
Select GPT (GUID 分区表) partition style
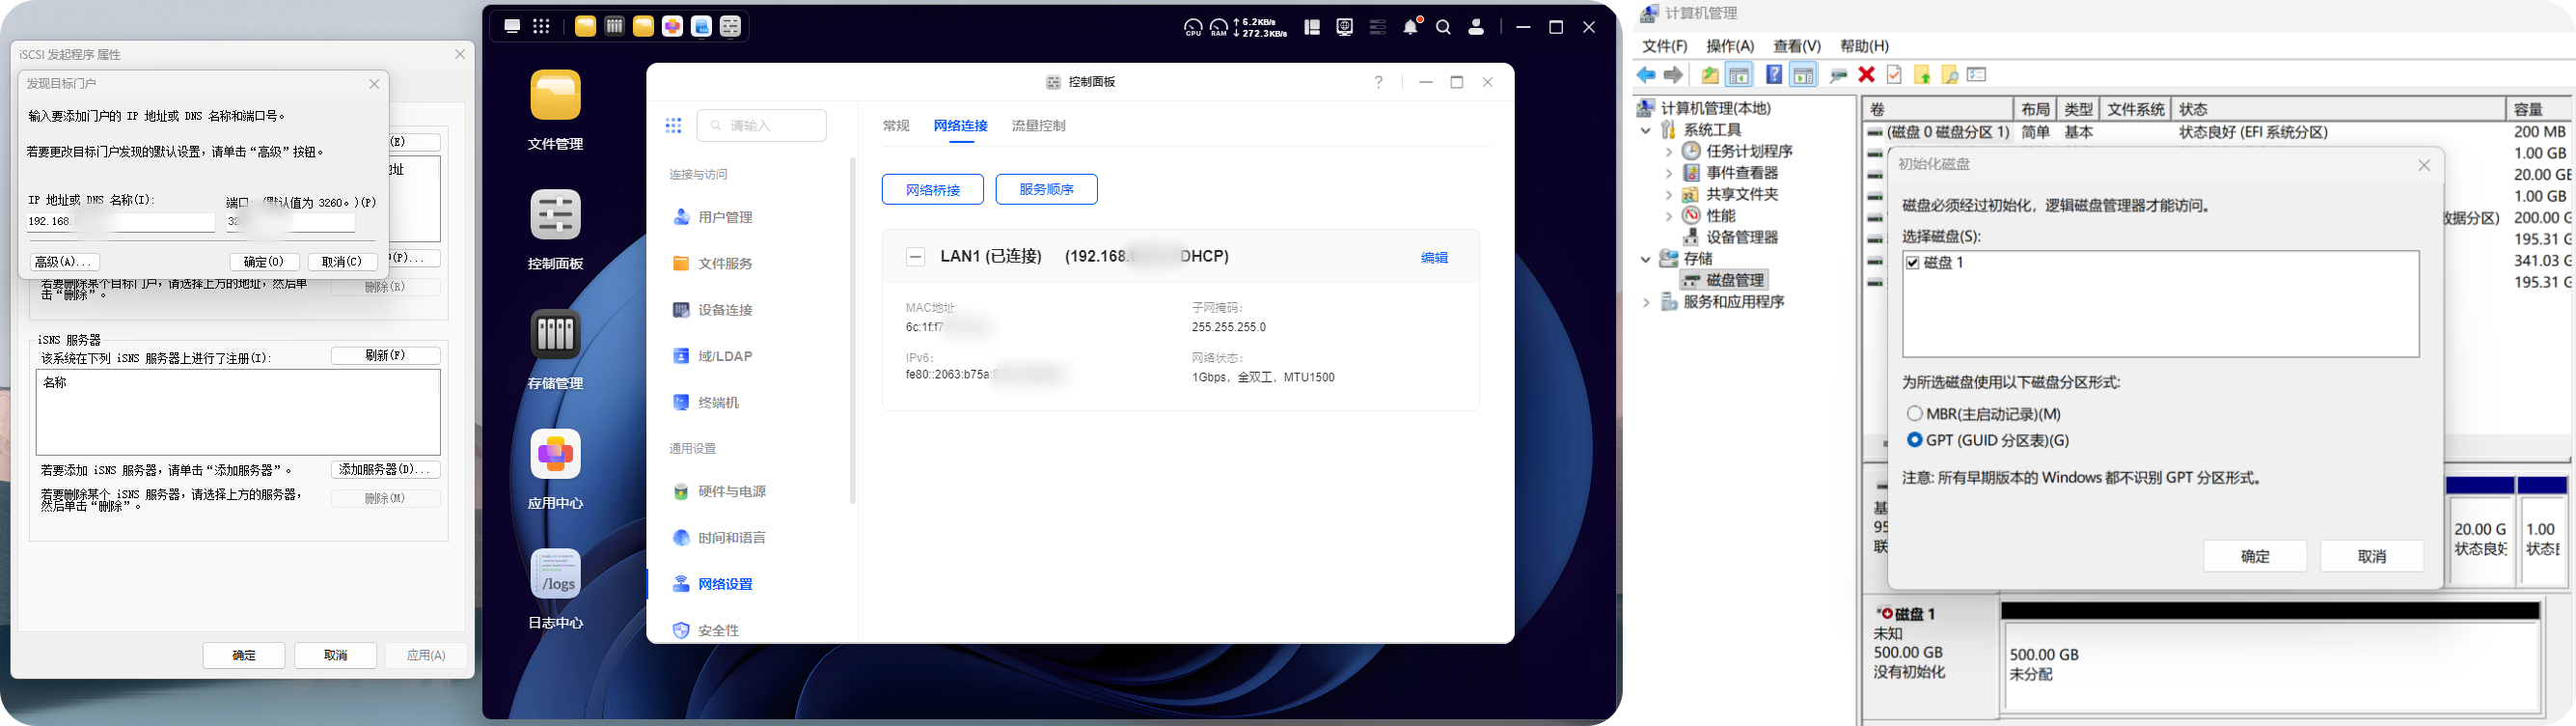coord(1914,440)
